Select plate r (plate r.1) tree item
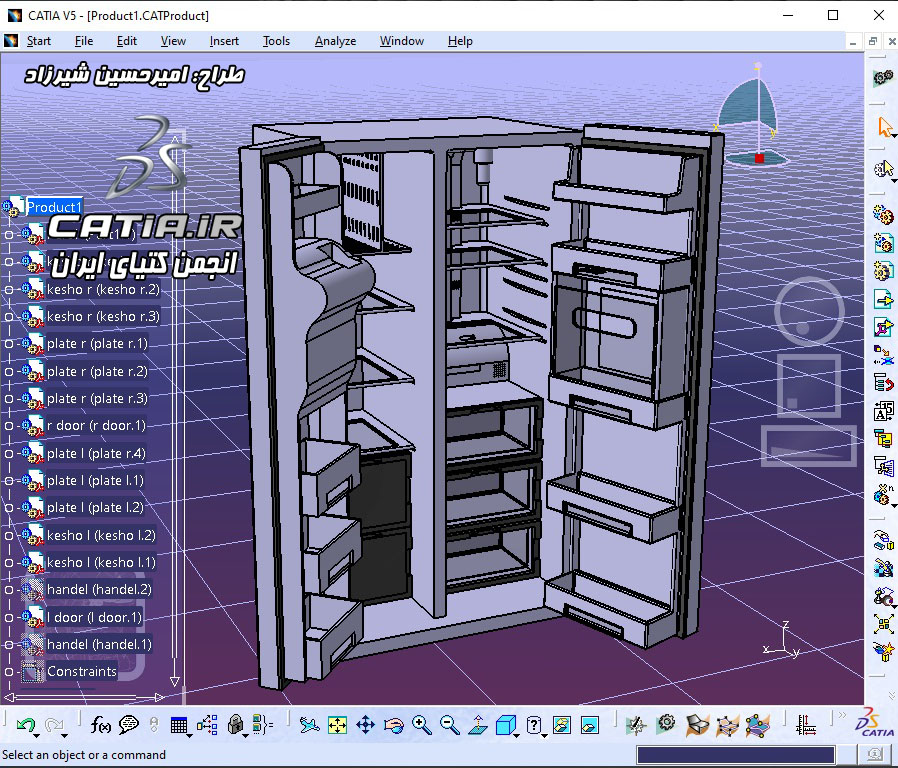 tap(97, 344)
